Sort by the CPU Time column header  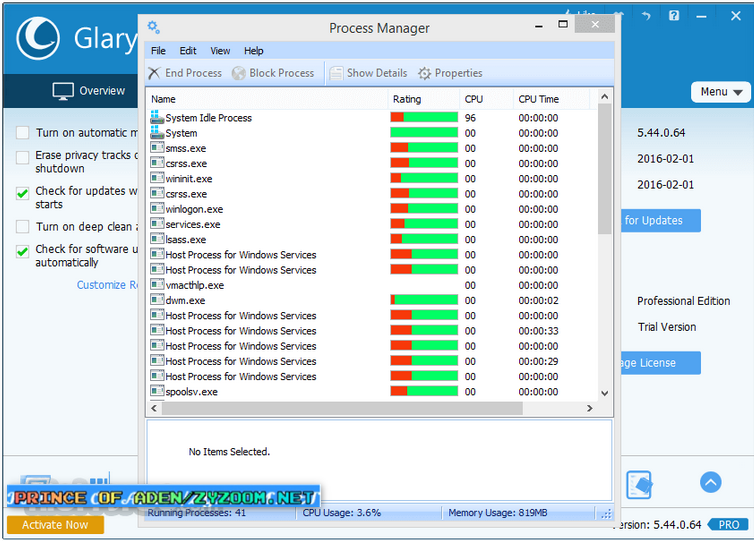point(551,99)
